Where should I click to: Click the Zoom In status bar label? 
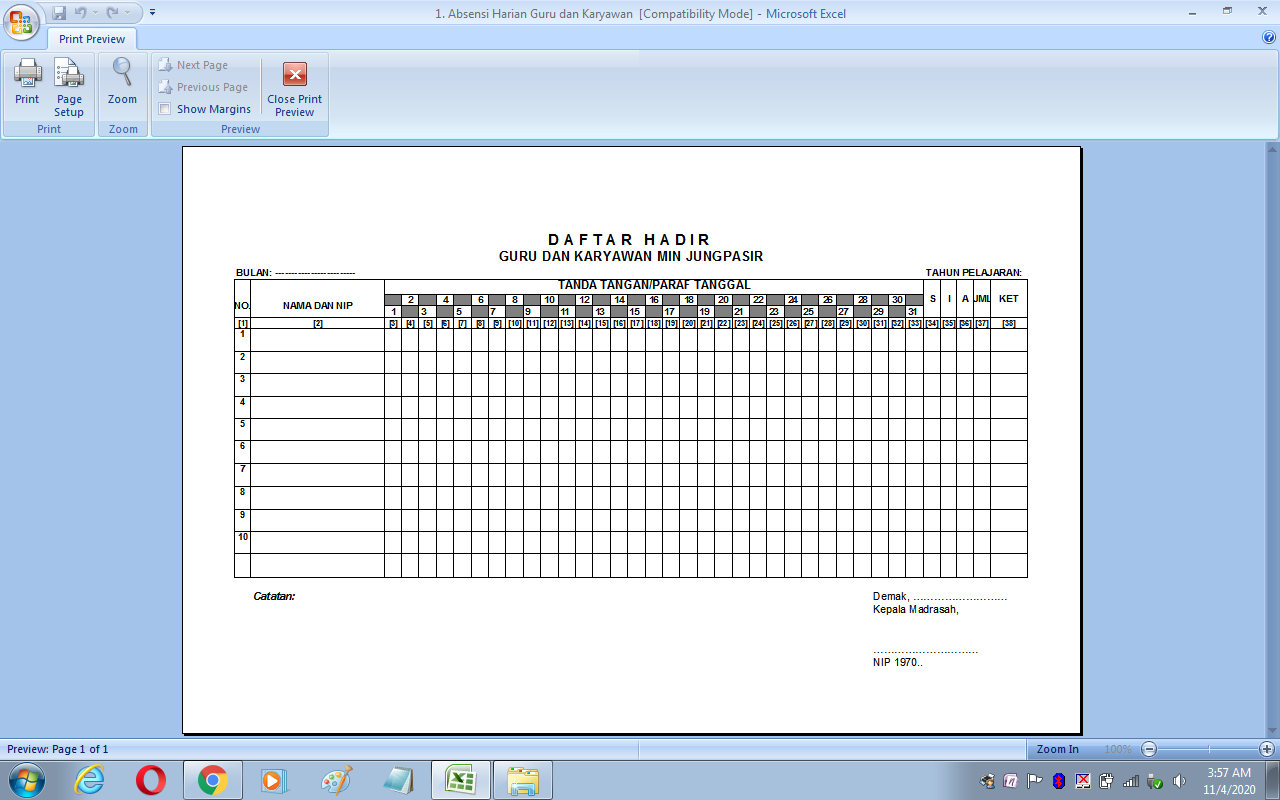pyautogui.click(x=1057, y=749)
